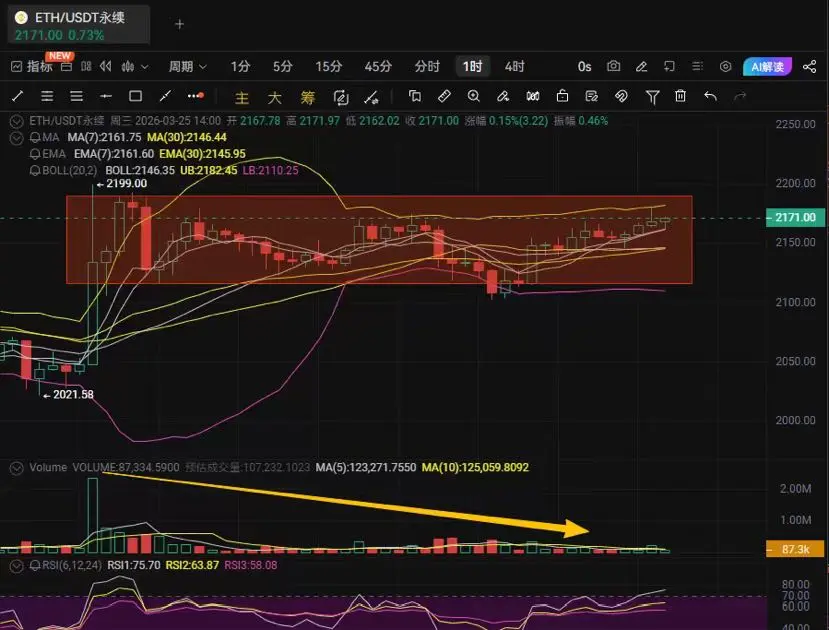829x630 pixels.
Task: Toggle EMA indicator alert bell
Action: click(35, 154)
